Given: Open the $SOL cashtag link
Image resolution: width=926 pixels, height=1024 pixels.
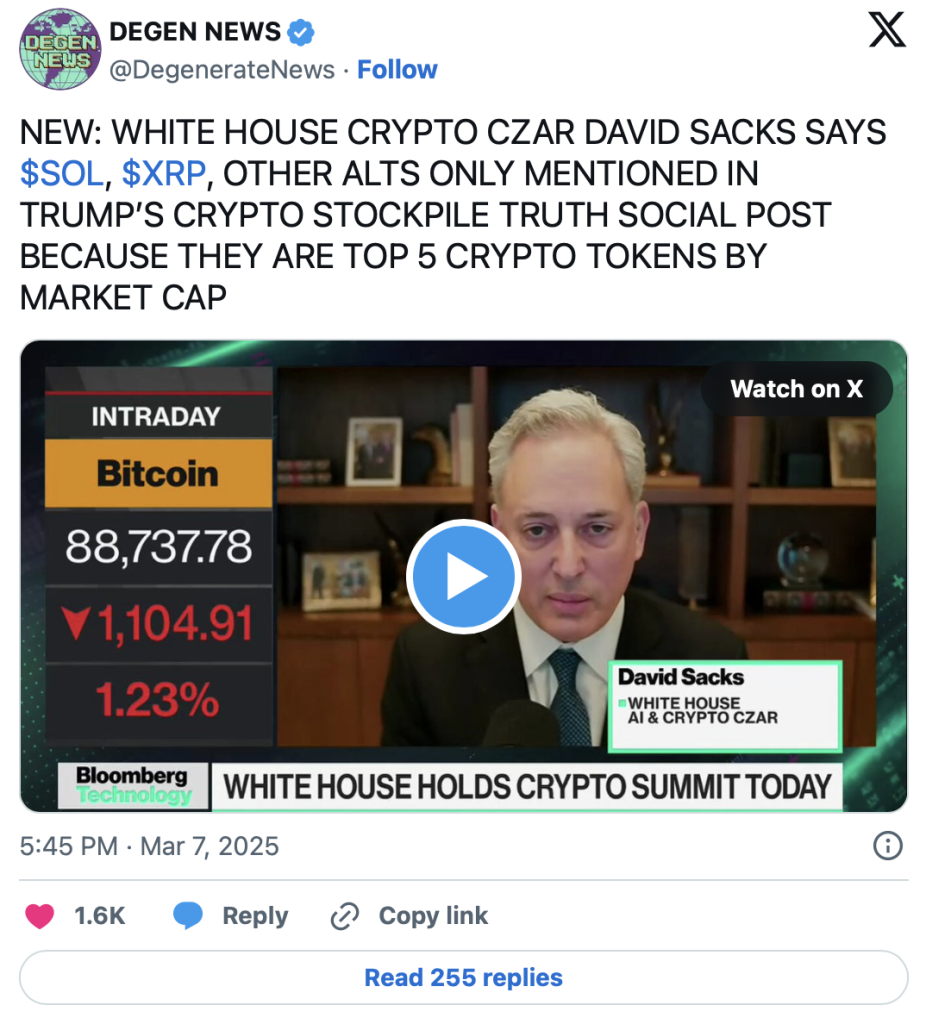Looking at the screenshot, I should point(61,174).
